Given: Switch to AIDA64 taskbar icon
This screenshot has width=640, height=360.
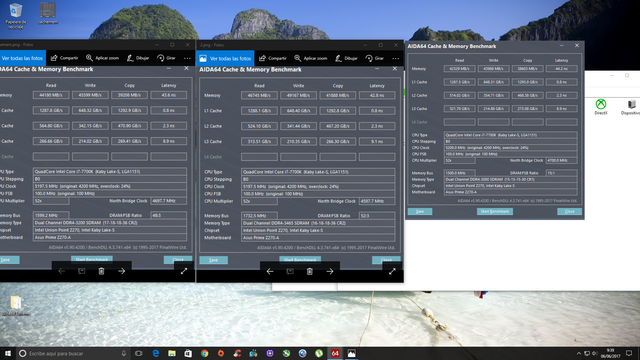Looking at the screenshot, I should pos(335,353).
